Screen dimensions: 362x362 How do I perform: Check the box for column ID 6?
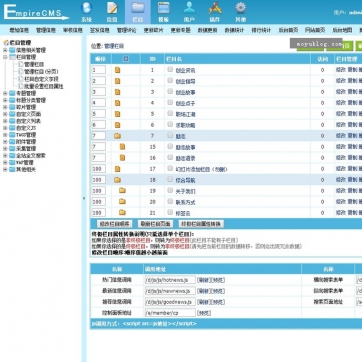point(170,124)
